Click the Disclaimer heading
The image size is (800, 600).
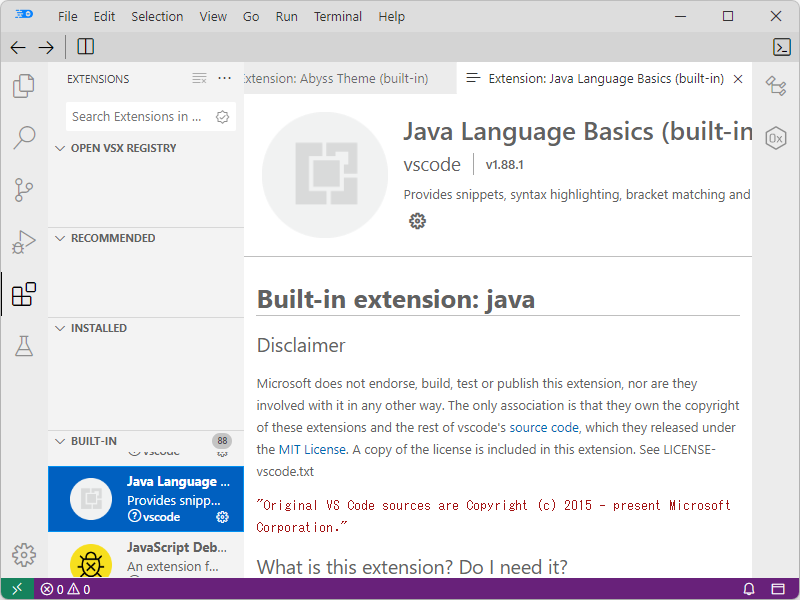click(301, 345)
